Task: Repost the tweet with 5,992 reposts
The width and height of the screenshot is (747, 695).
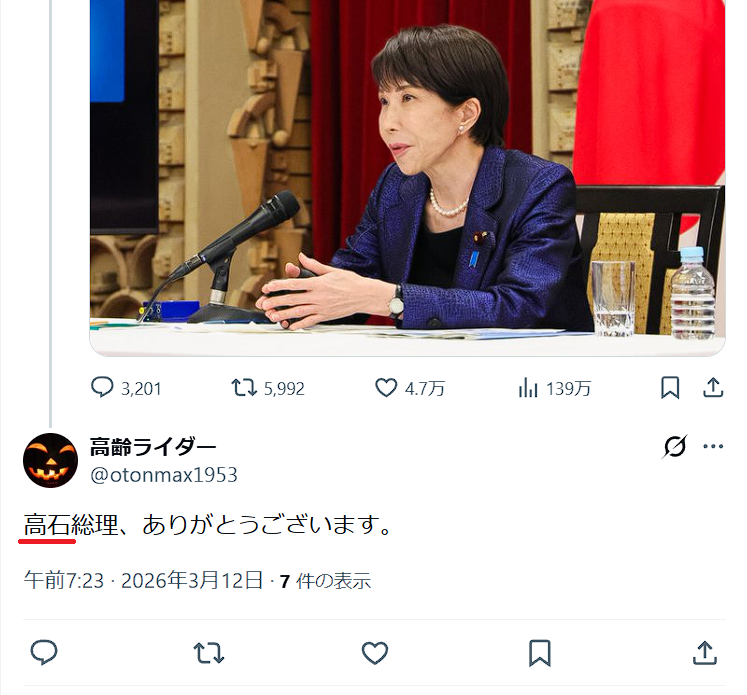Action: pyautogui.click(x=268, y=388)
